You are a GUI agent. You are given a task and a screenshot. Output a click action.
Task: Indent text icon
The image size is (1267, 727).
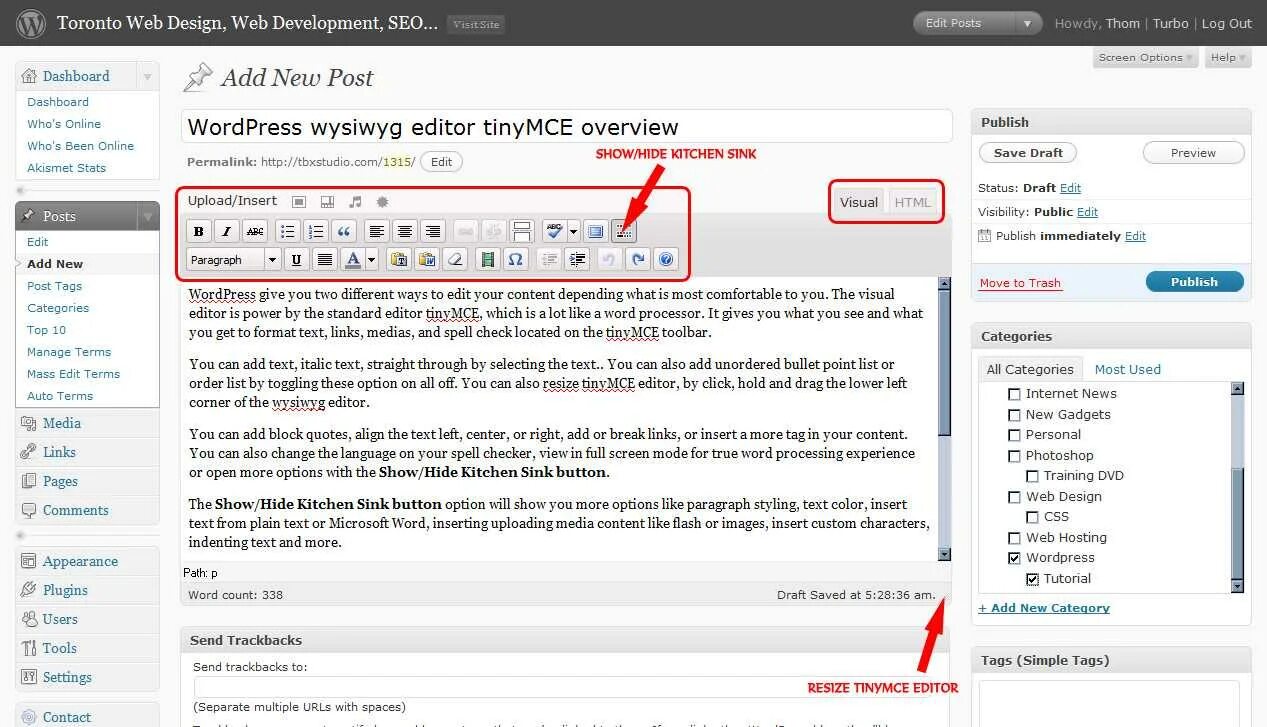click(577, 260)
